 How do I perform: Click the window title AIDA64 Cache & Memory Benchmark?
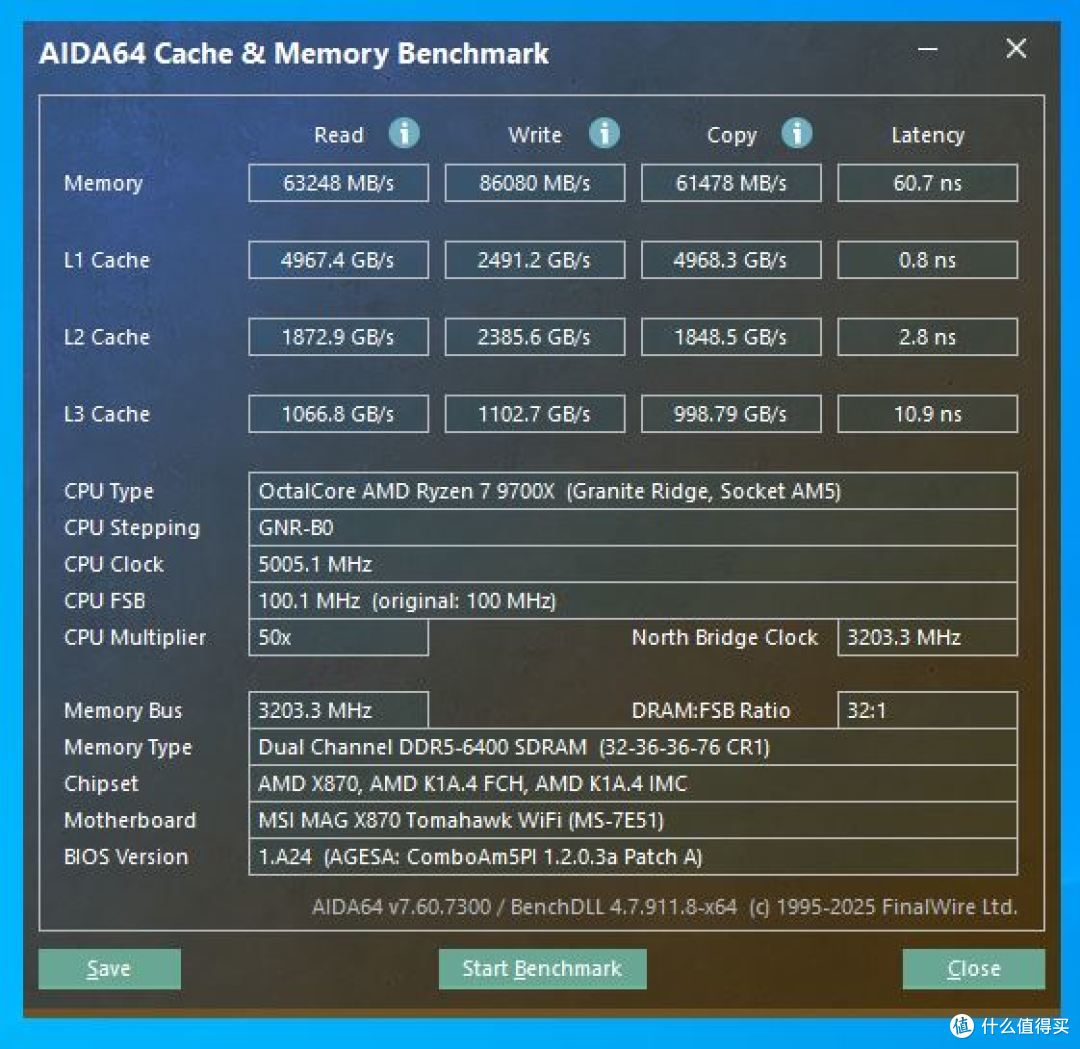(293, 54)
